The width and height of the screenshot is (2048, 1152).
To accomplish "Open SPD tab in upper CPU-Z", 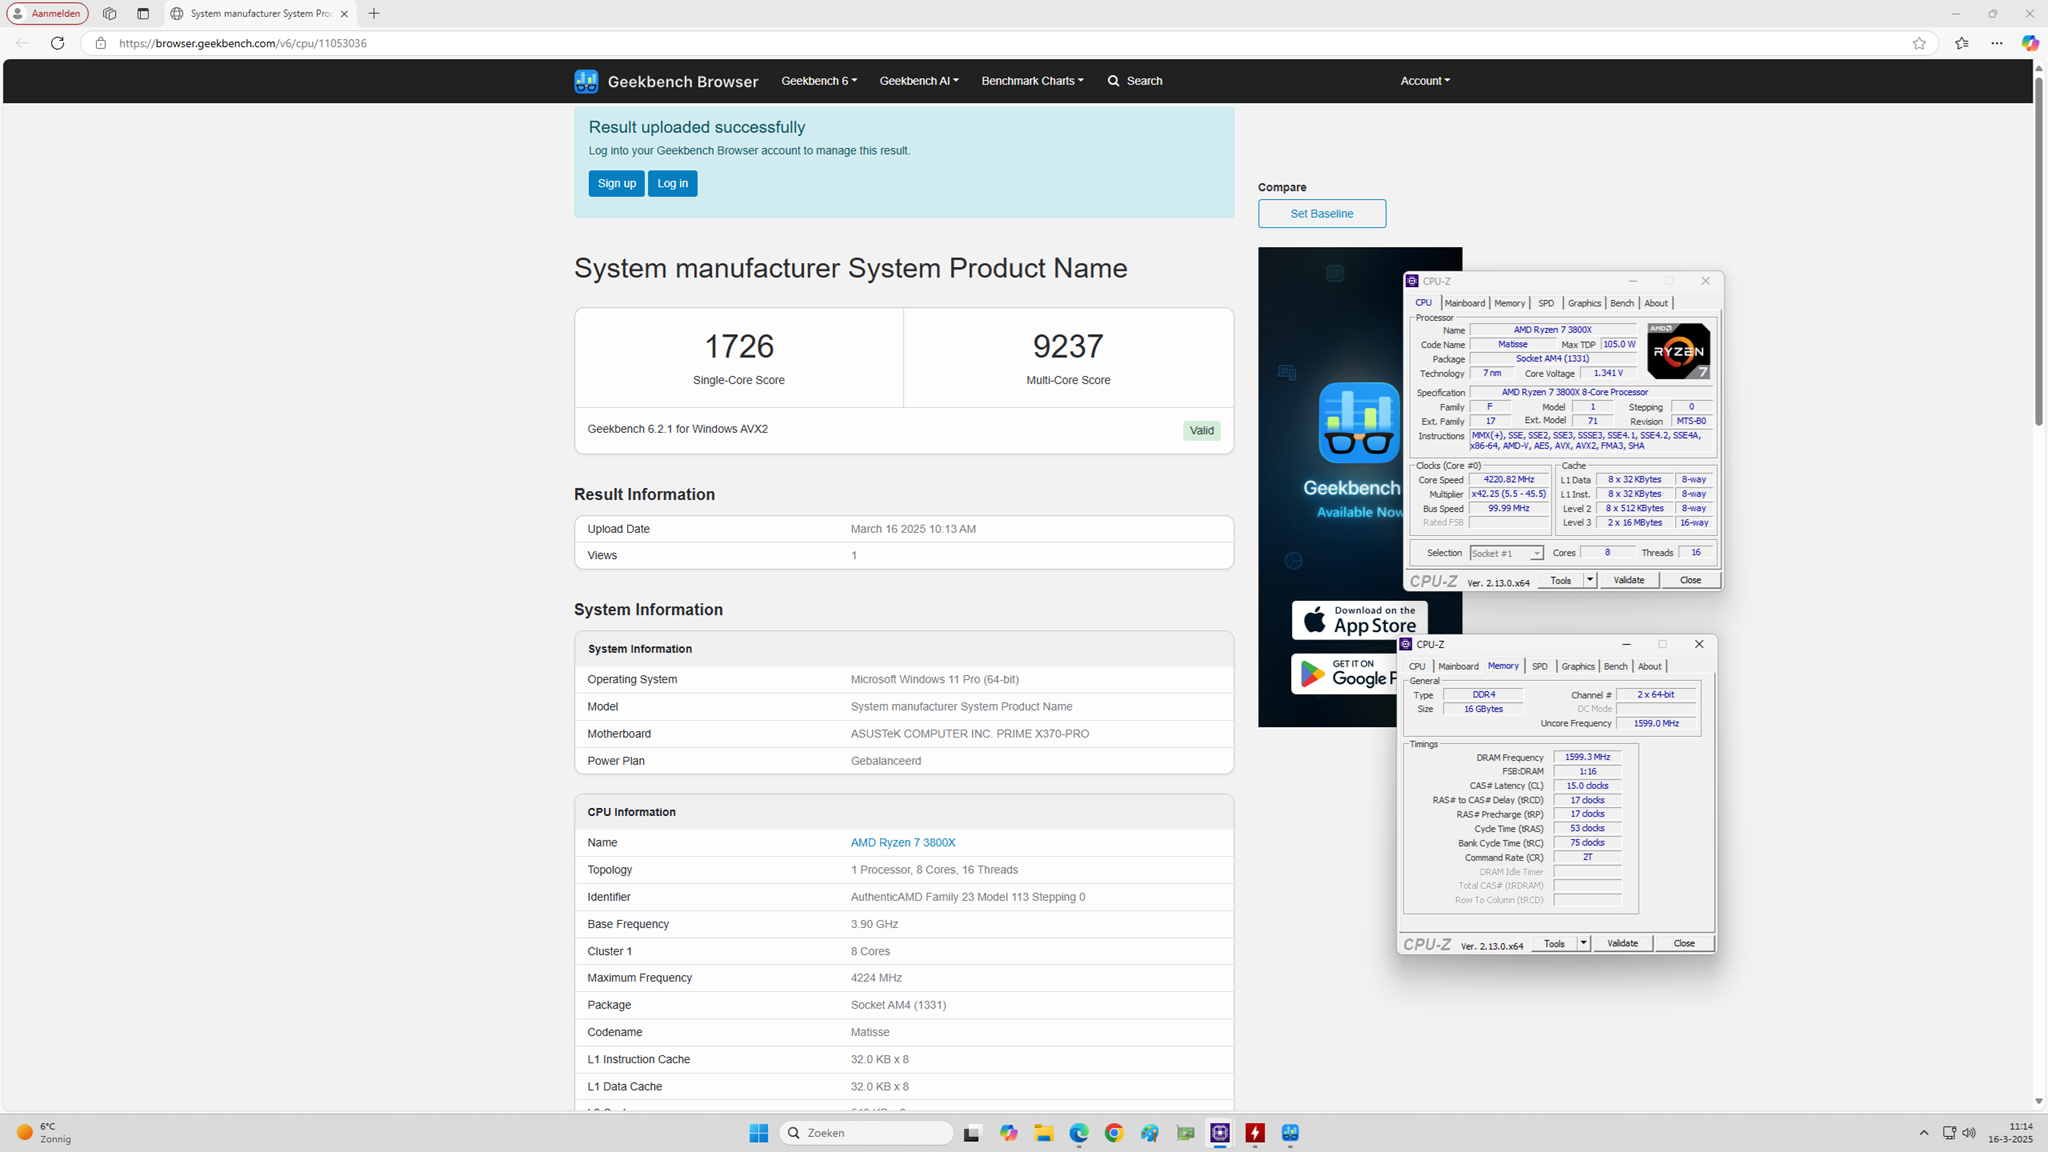I will (1546, 303).
